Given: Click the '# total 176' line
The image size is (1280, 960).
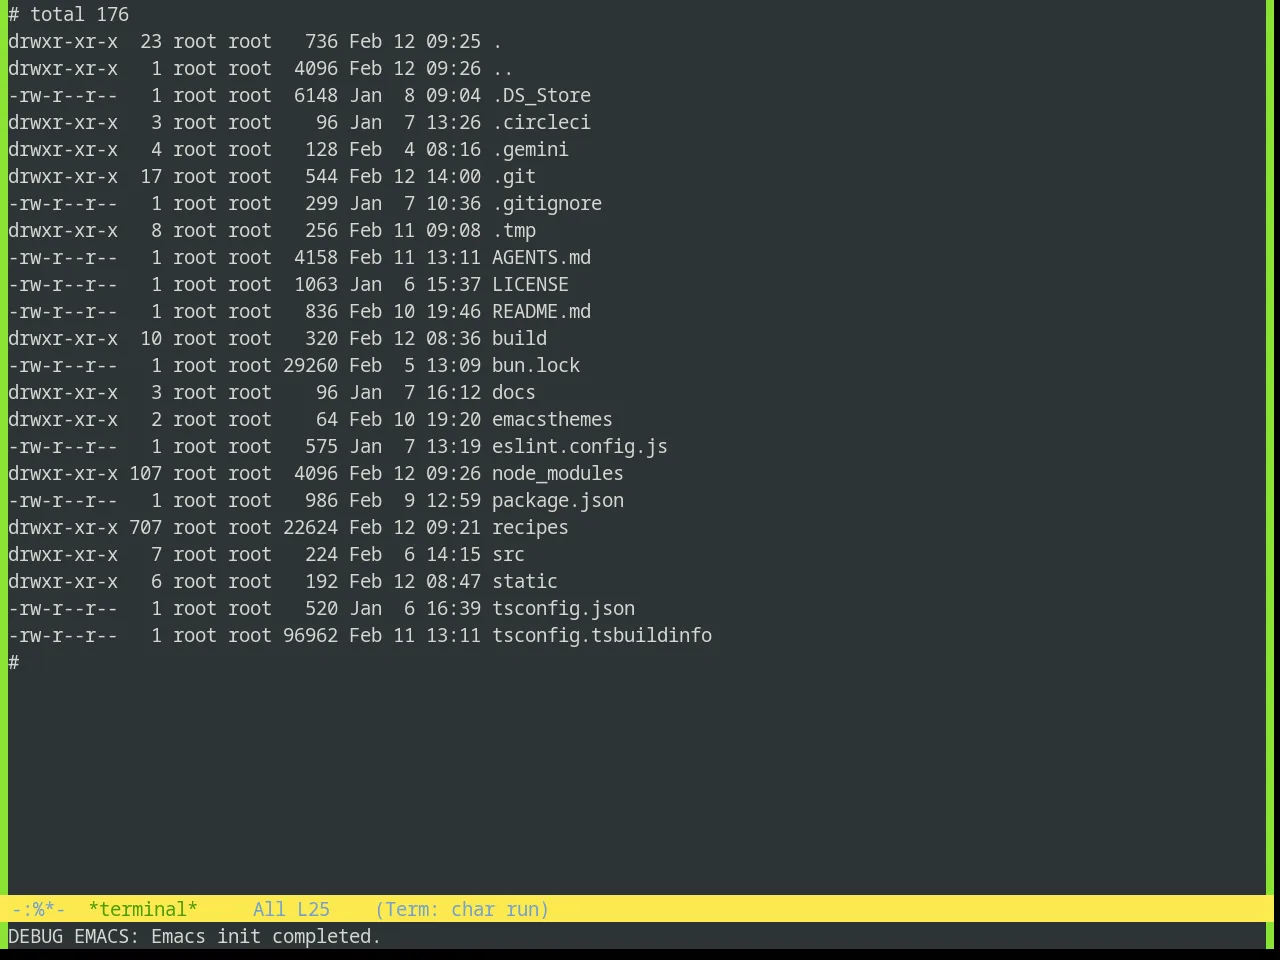Looking at the screenshot, I should [x=69, y=14].
